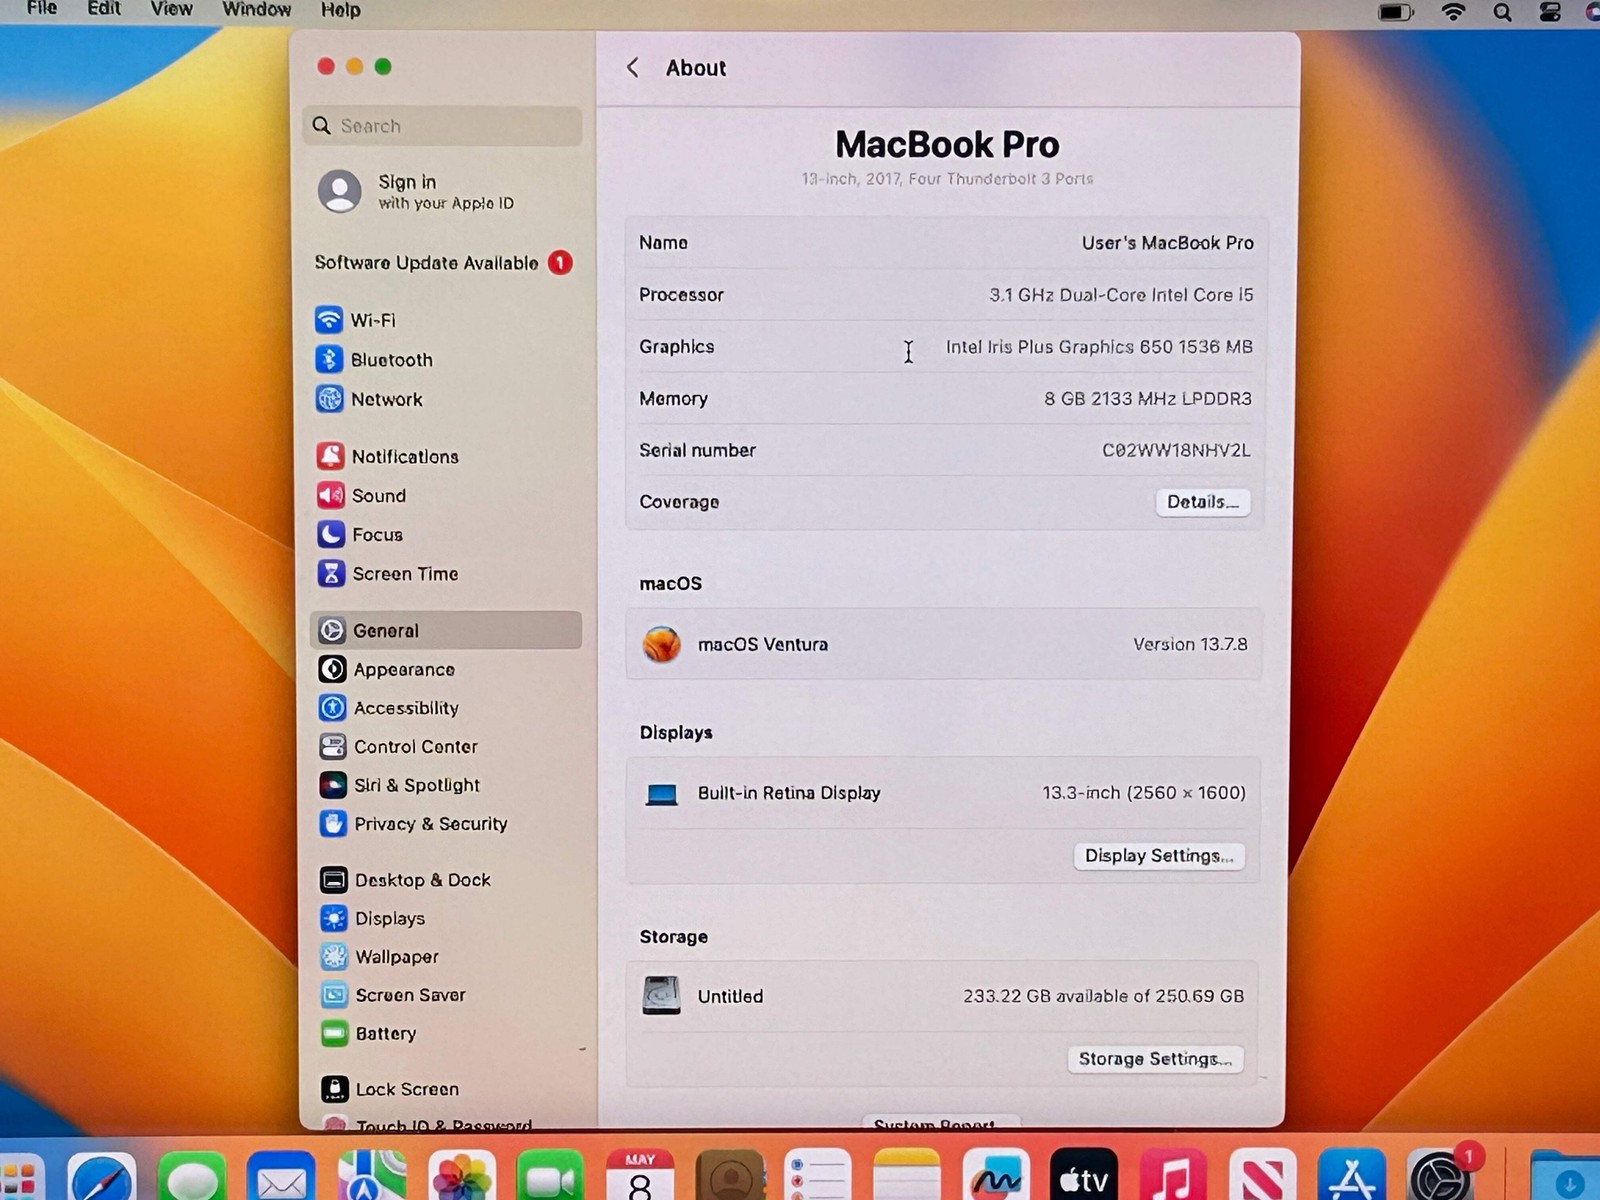Open the Edit menu

pyautogui.click(x=104, y=9)
